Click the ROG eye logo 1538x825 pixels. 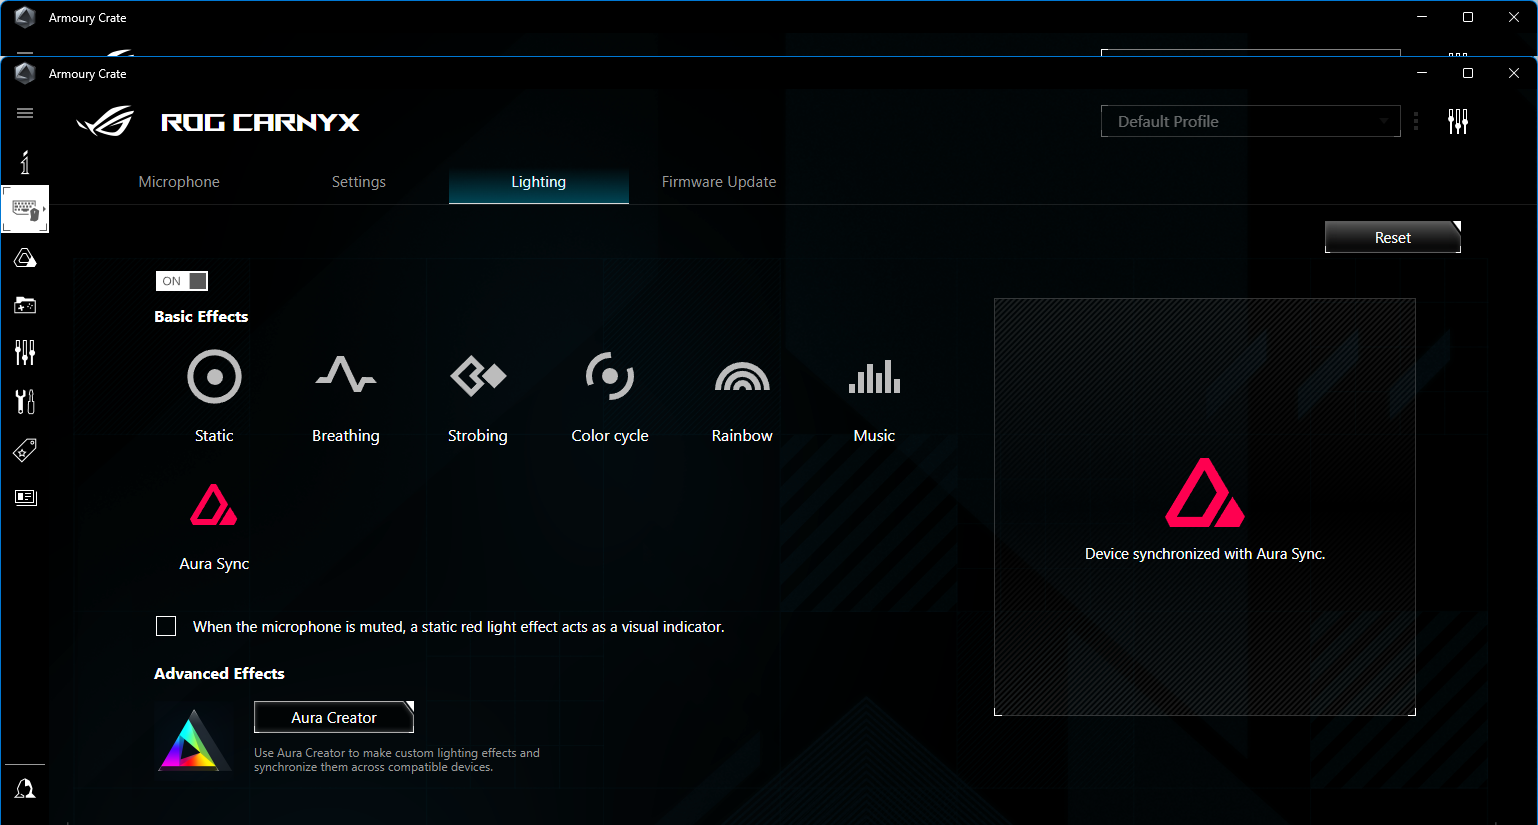point(105,122)
